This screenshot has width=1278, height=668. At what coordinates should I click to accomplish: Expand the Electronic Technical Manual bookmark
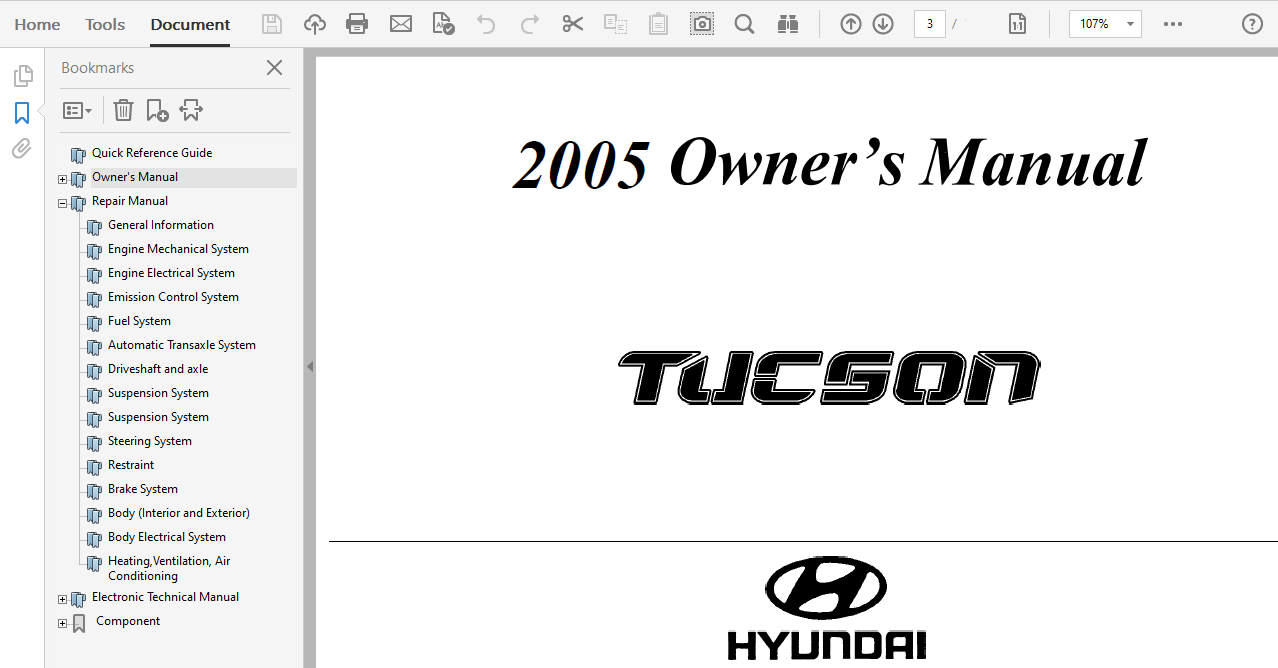pos(61,598)
